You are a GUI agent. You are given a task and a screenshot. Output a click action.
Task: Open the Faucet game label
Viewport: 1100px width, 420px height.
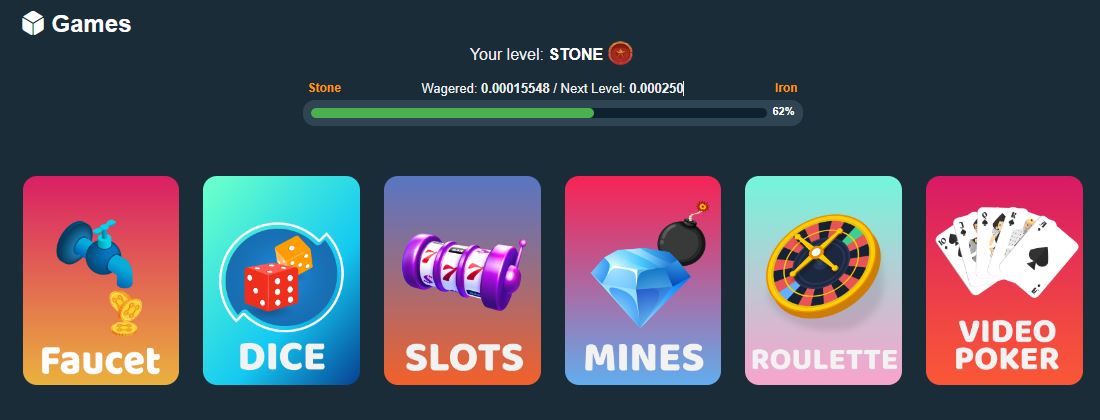point(100,360)
